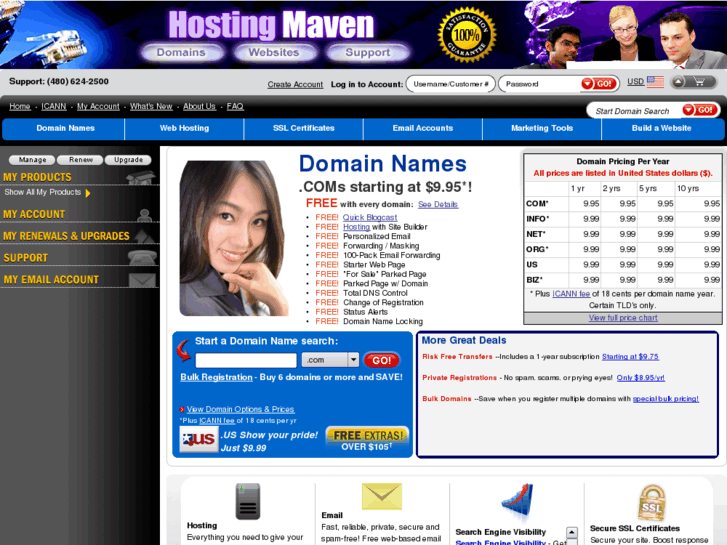Click the yellow Email envelope icon
This screenshot has height=545, width=727.
(382, 496)
